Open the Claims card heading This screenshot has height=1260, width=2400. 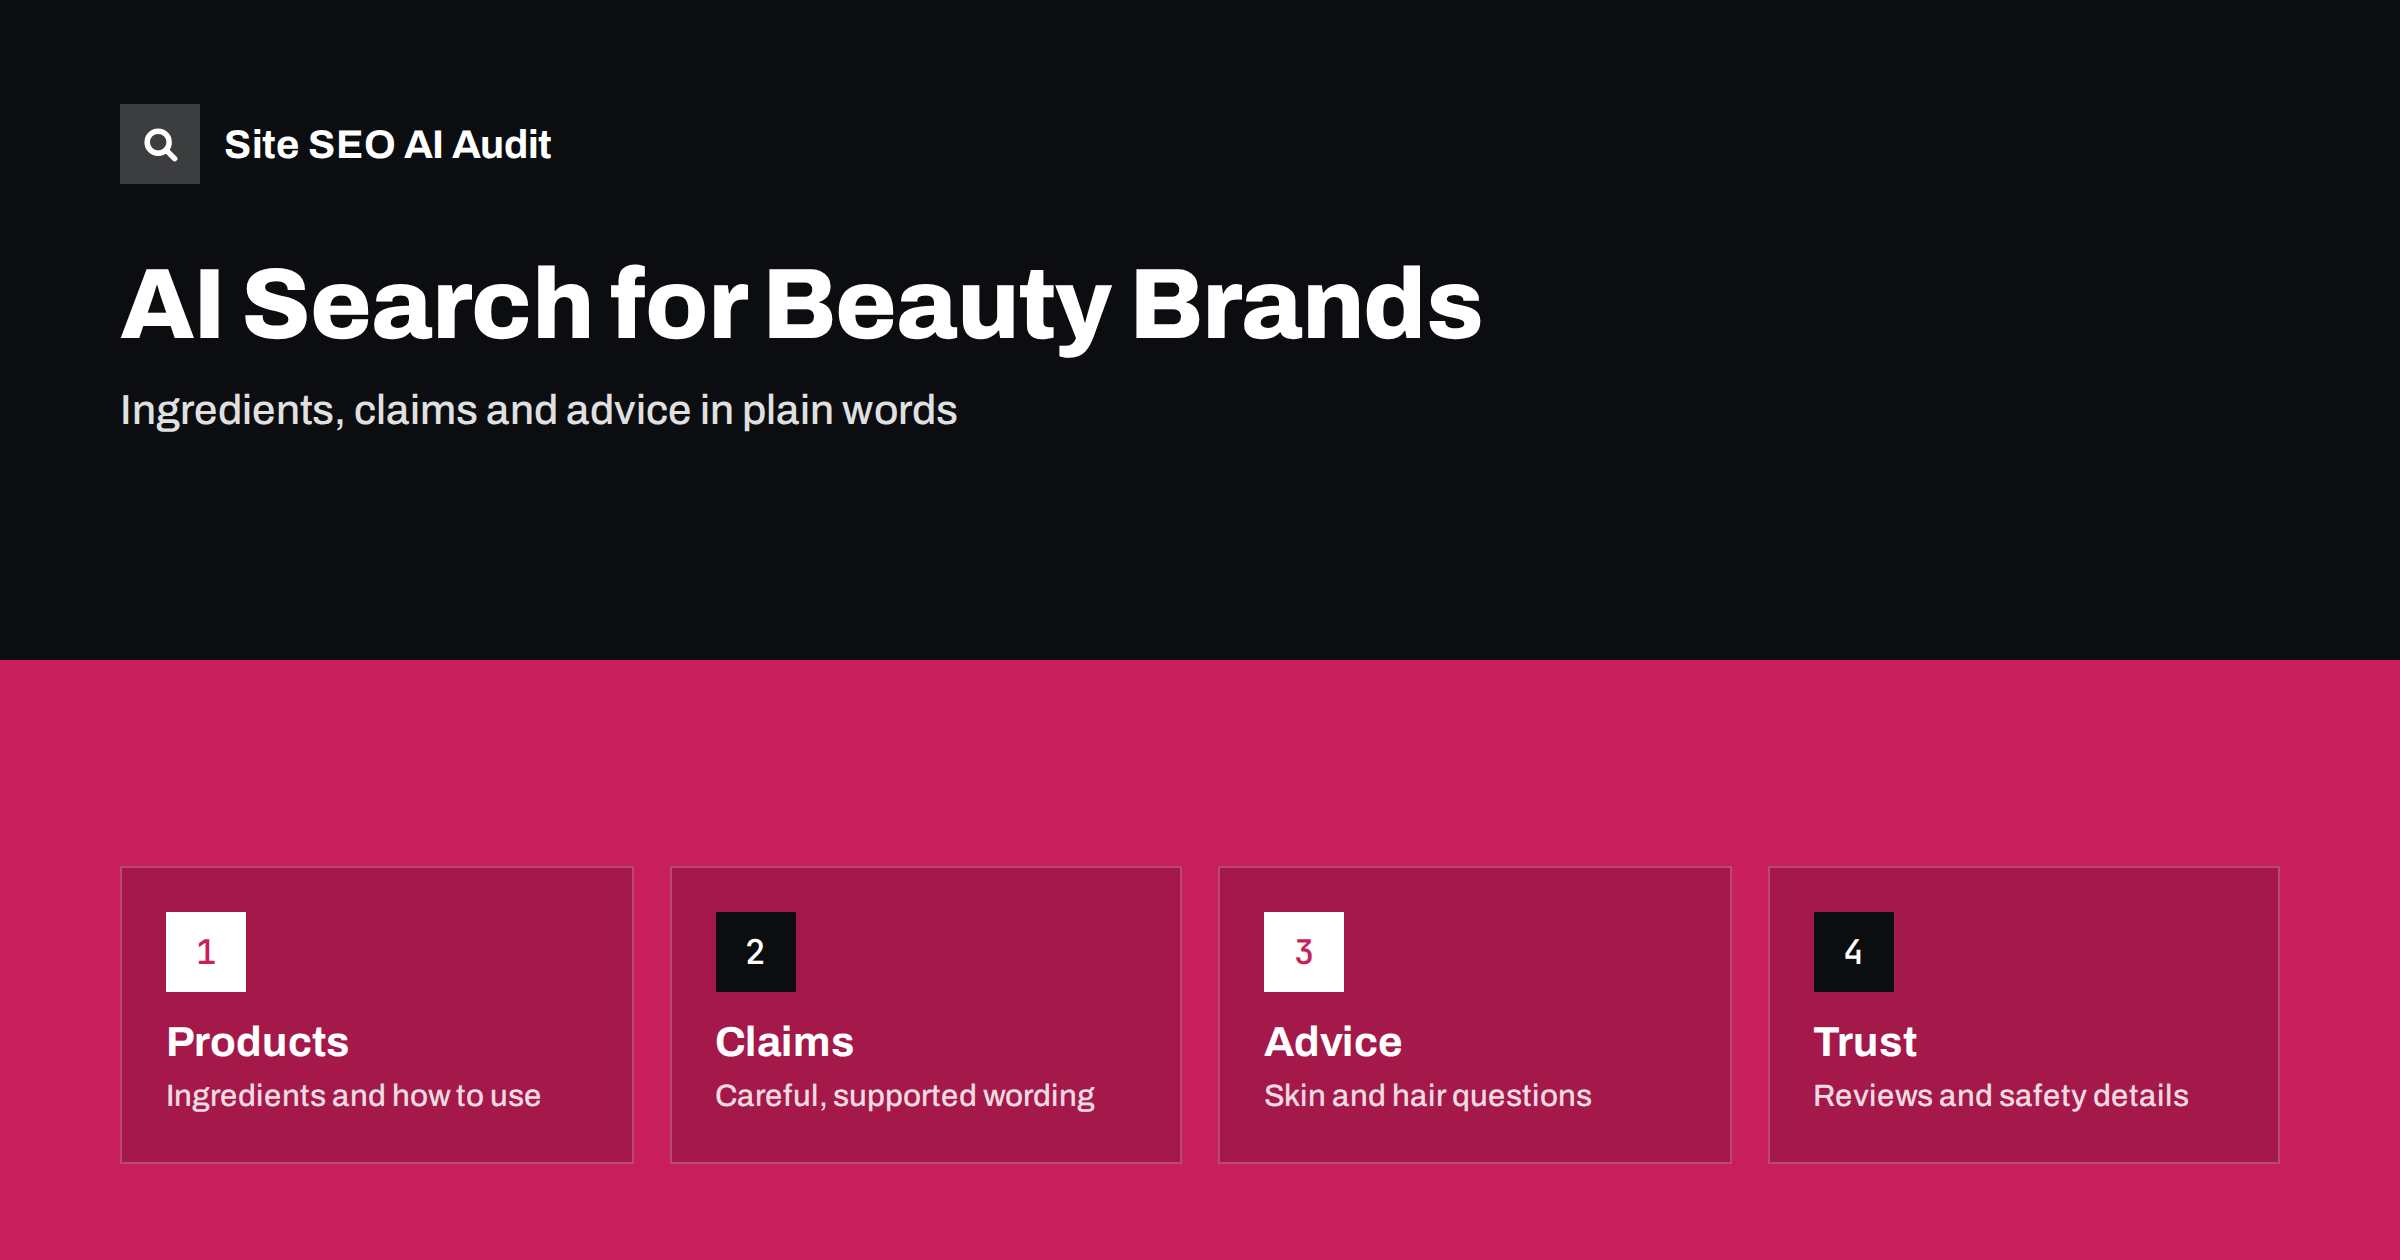[784, 1042]
